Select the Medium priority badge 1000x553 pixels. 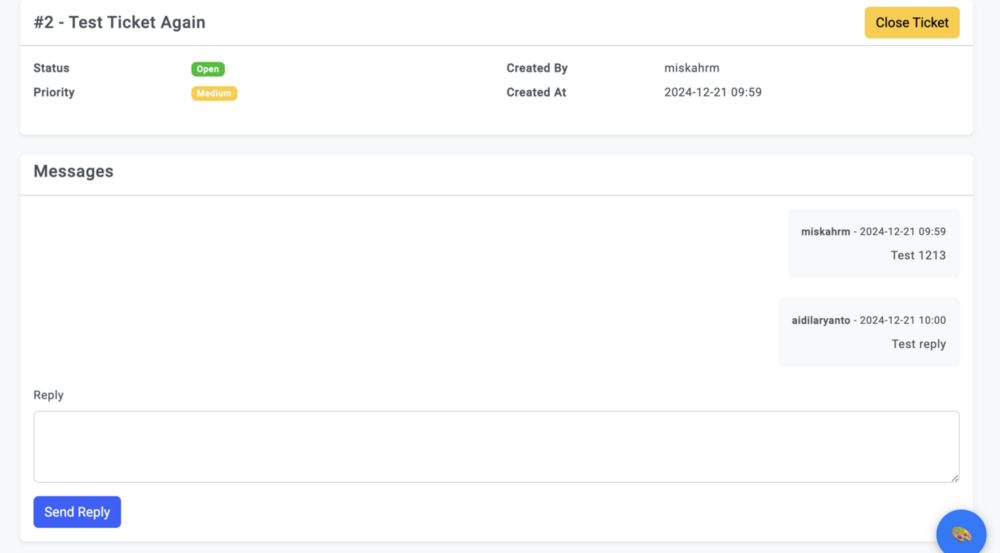tap(214, 93)
